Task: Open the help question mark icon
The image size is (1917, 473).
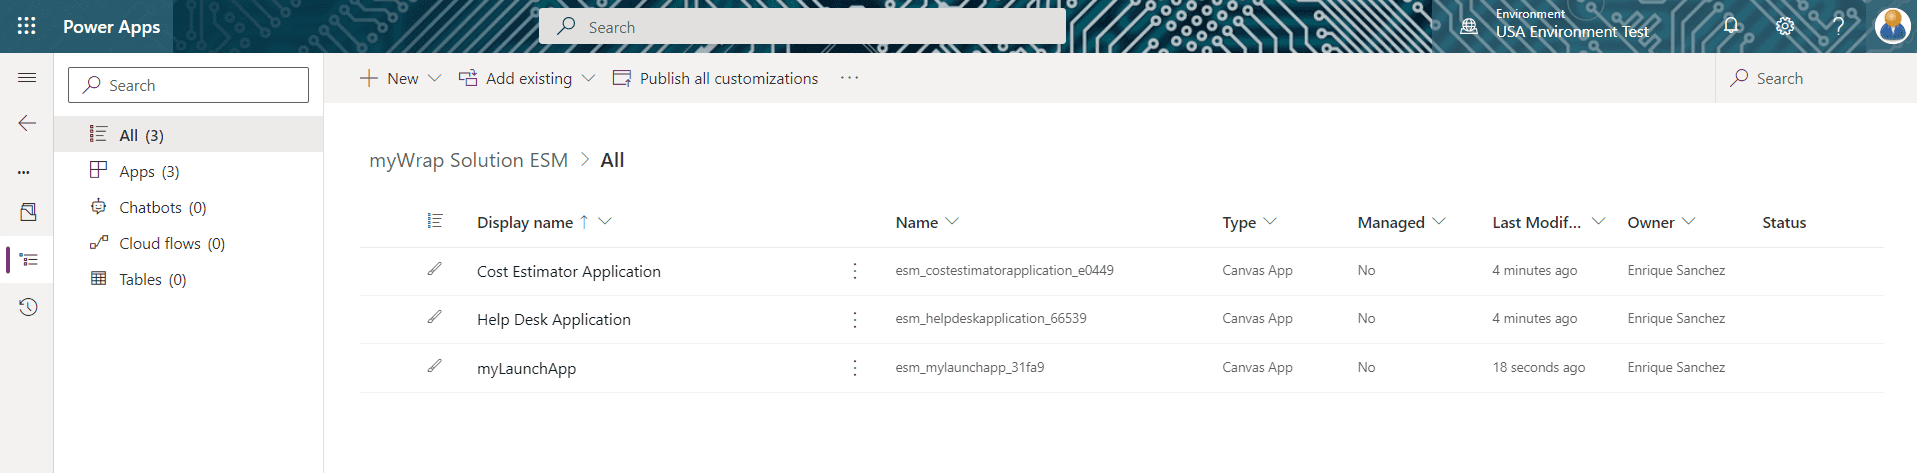Action: [1838, 26]
